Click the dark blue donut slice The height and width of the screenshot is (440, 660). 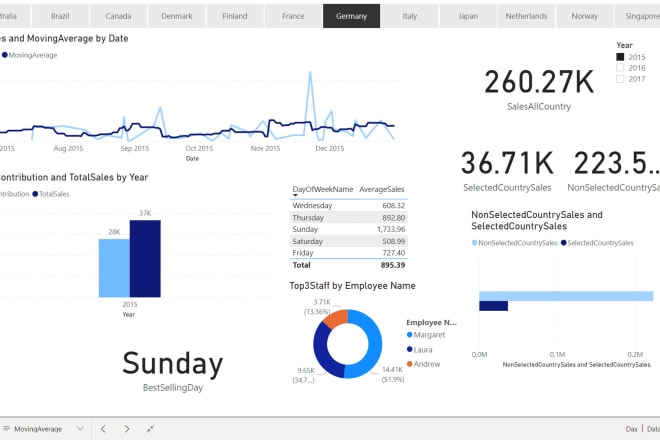point(322,349)
